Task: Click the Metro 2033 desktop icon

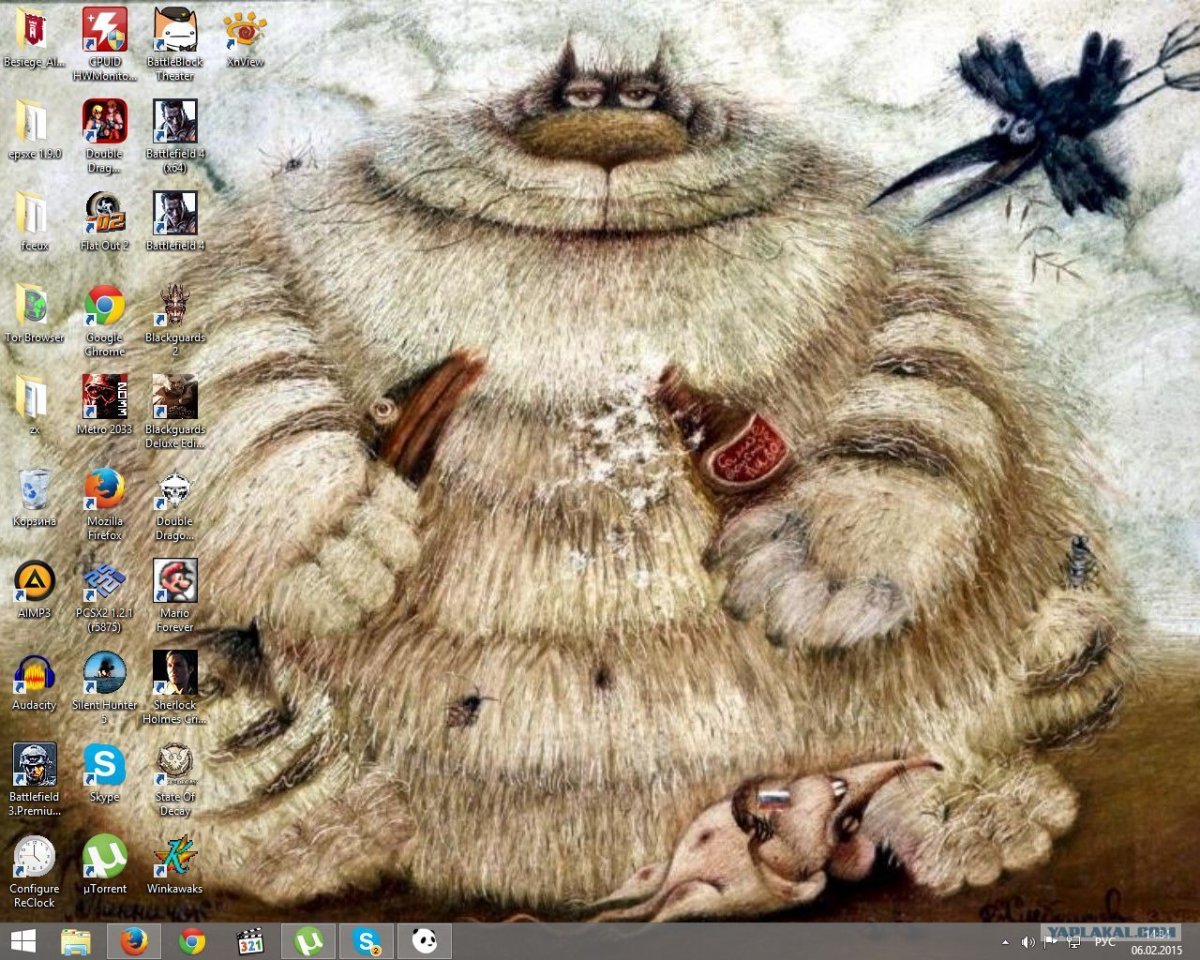Action: 104,397
